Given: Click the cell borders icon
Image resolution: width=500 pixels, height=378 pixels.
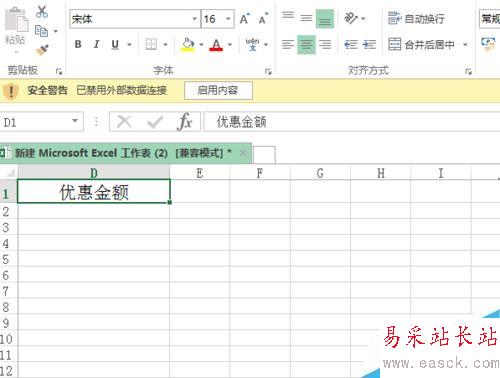Looking at the screenshot, I should pyautogui.click(x=151, y=44).
